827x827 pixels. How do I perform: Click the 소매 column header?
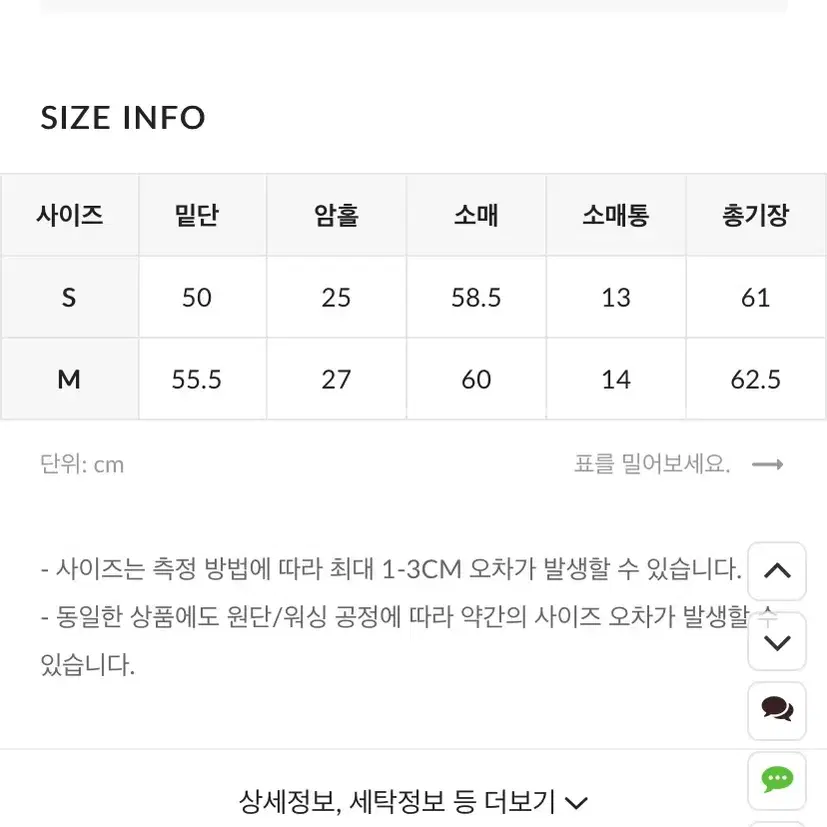[x=476, y=215]
